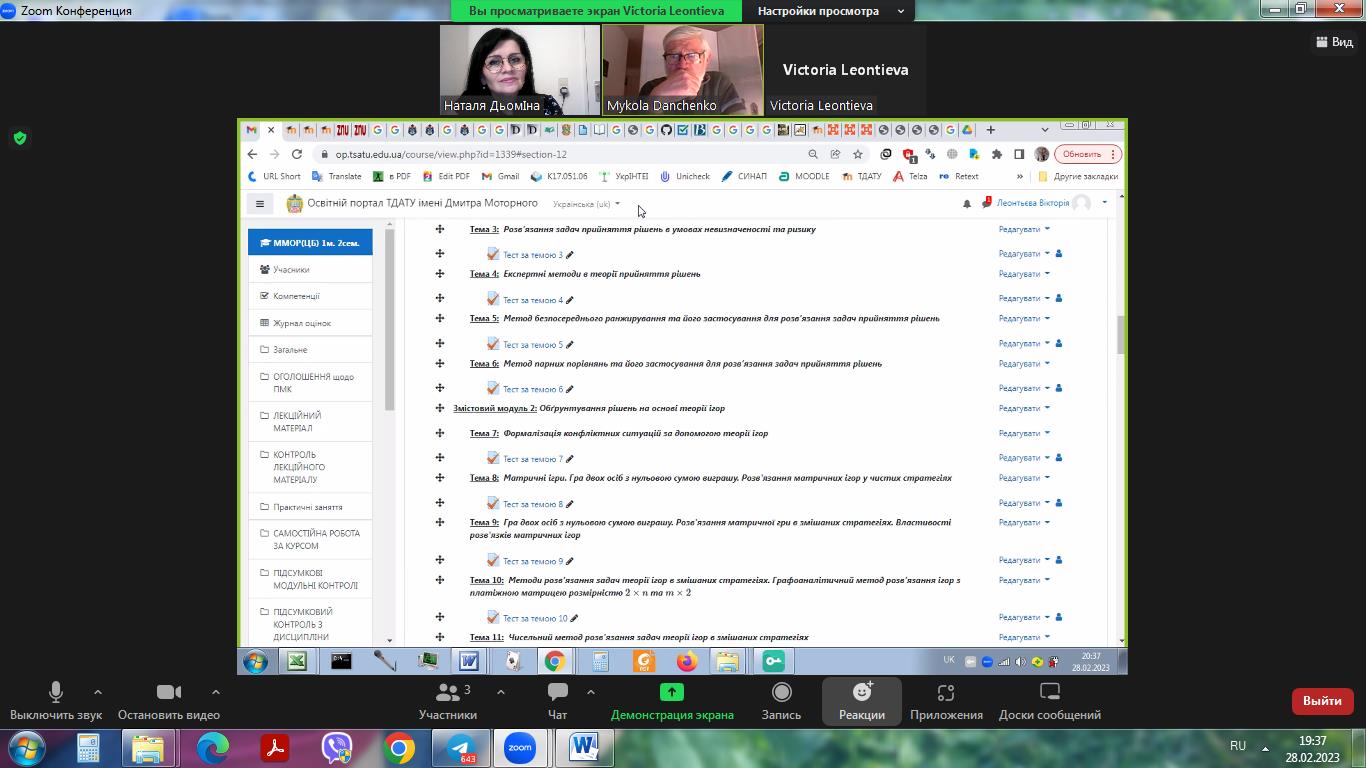Click the red Выйти button
1366x768 pixels.
[x=1322, y=701]
